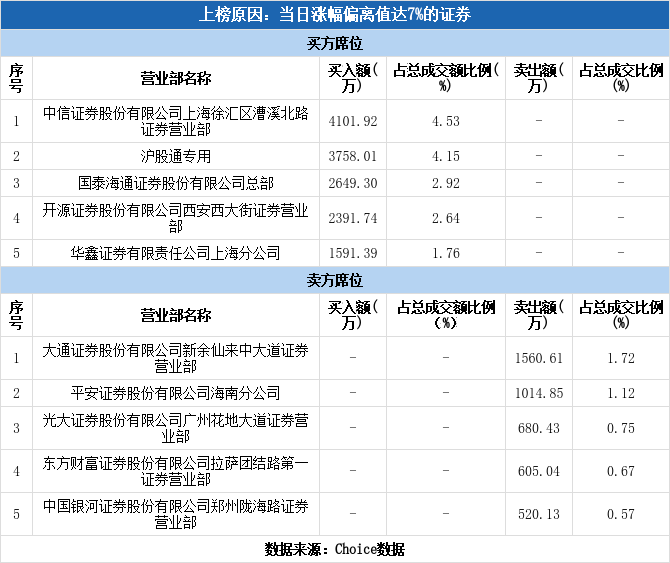The height and width of the screenshot is (563, 670).
Task: Select the 买方席位 section header
Action: [335, 43]
